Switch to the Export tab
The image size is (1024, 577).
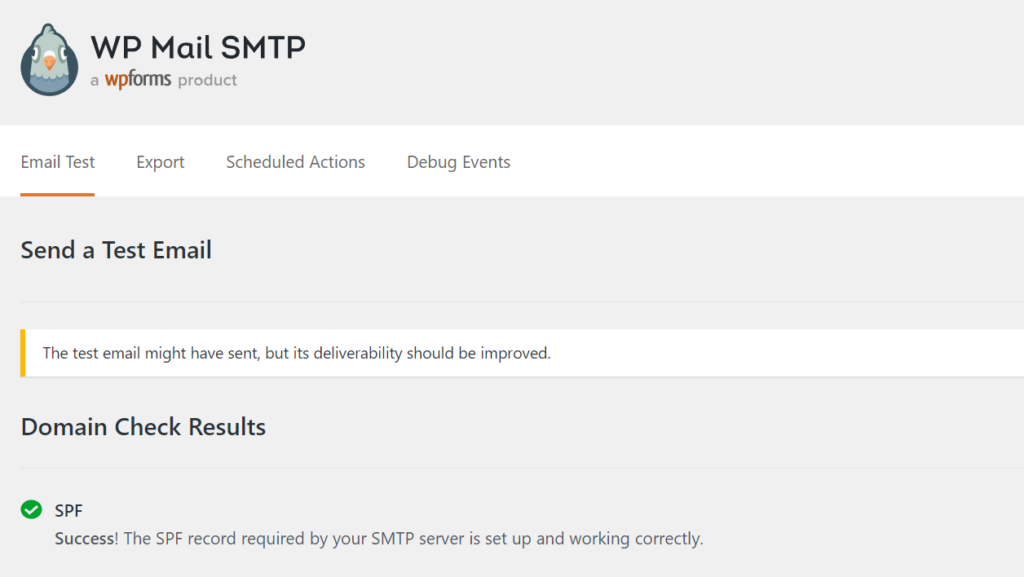(160, 161)
